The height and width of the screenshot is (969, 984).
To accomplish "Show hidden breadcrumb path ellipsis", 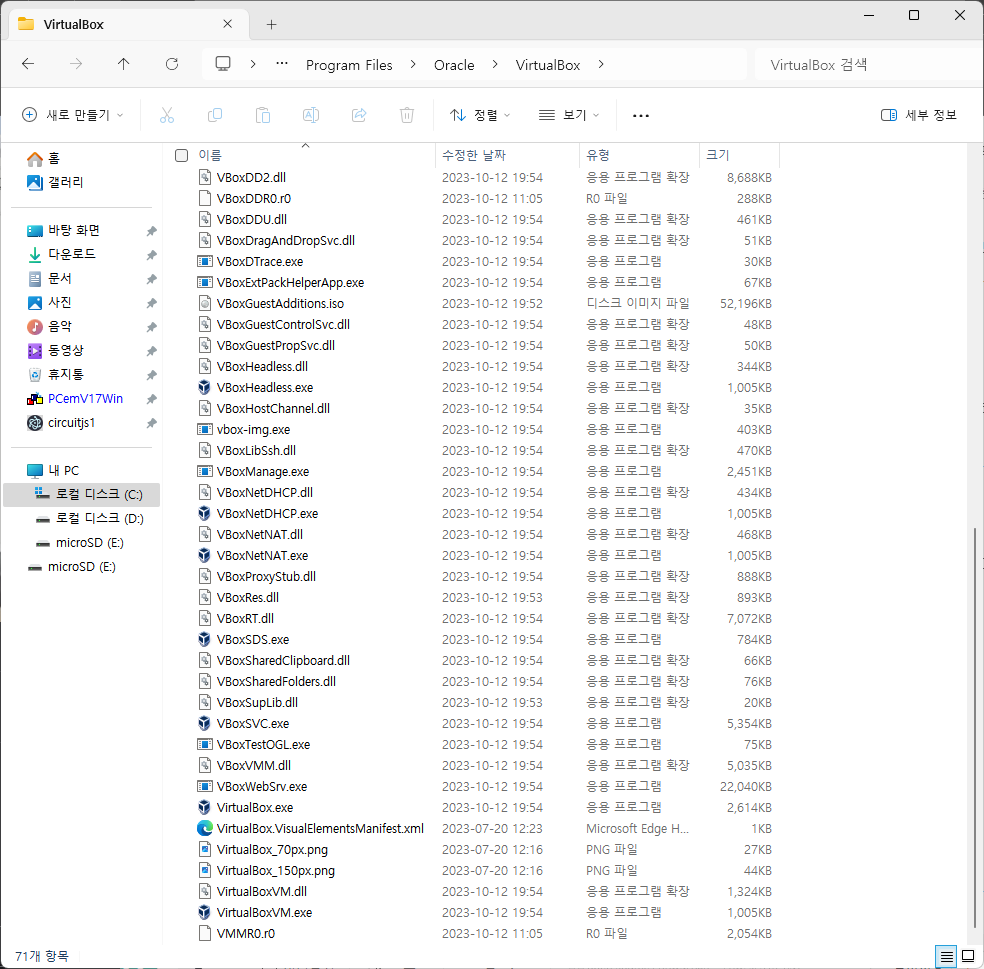I will click(282, 63).
